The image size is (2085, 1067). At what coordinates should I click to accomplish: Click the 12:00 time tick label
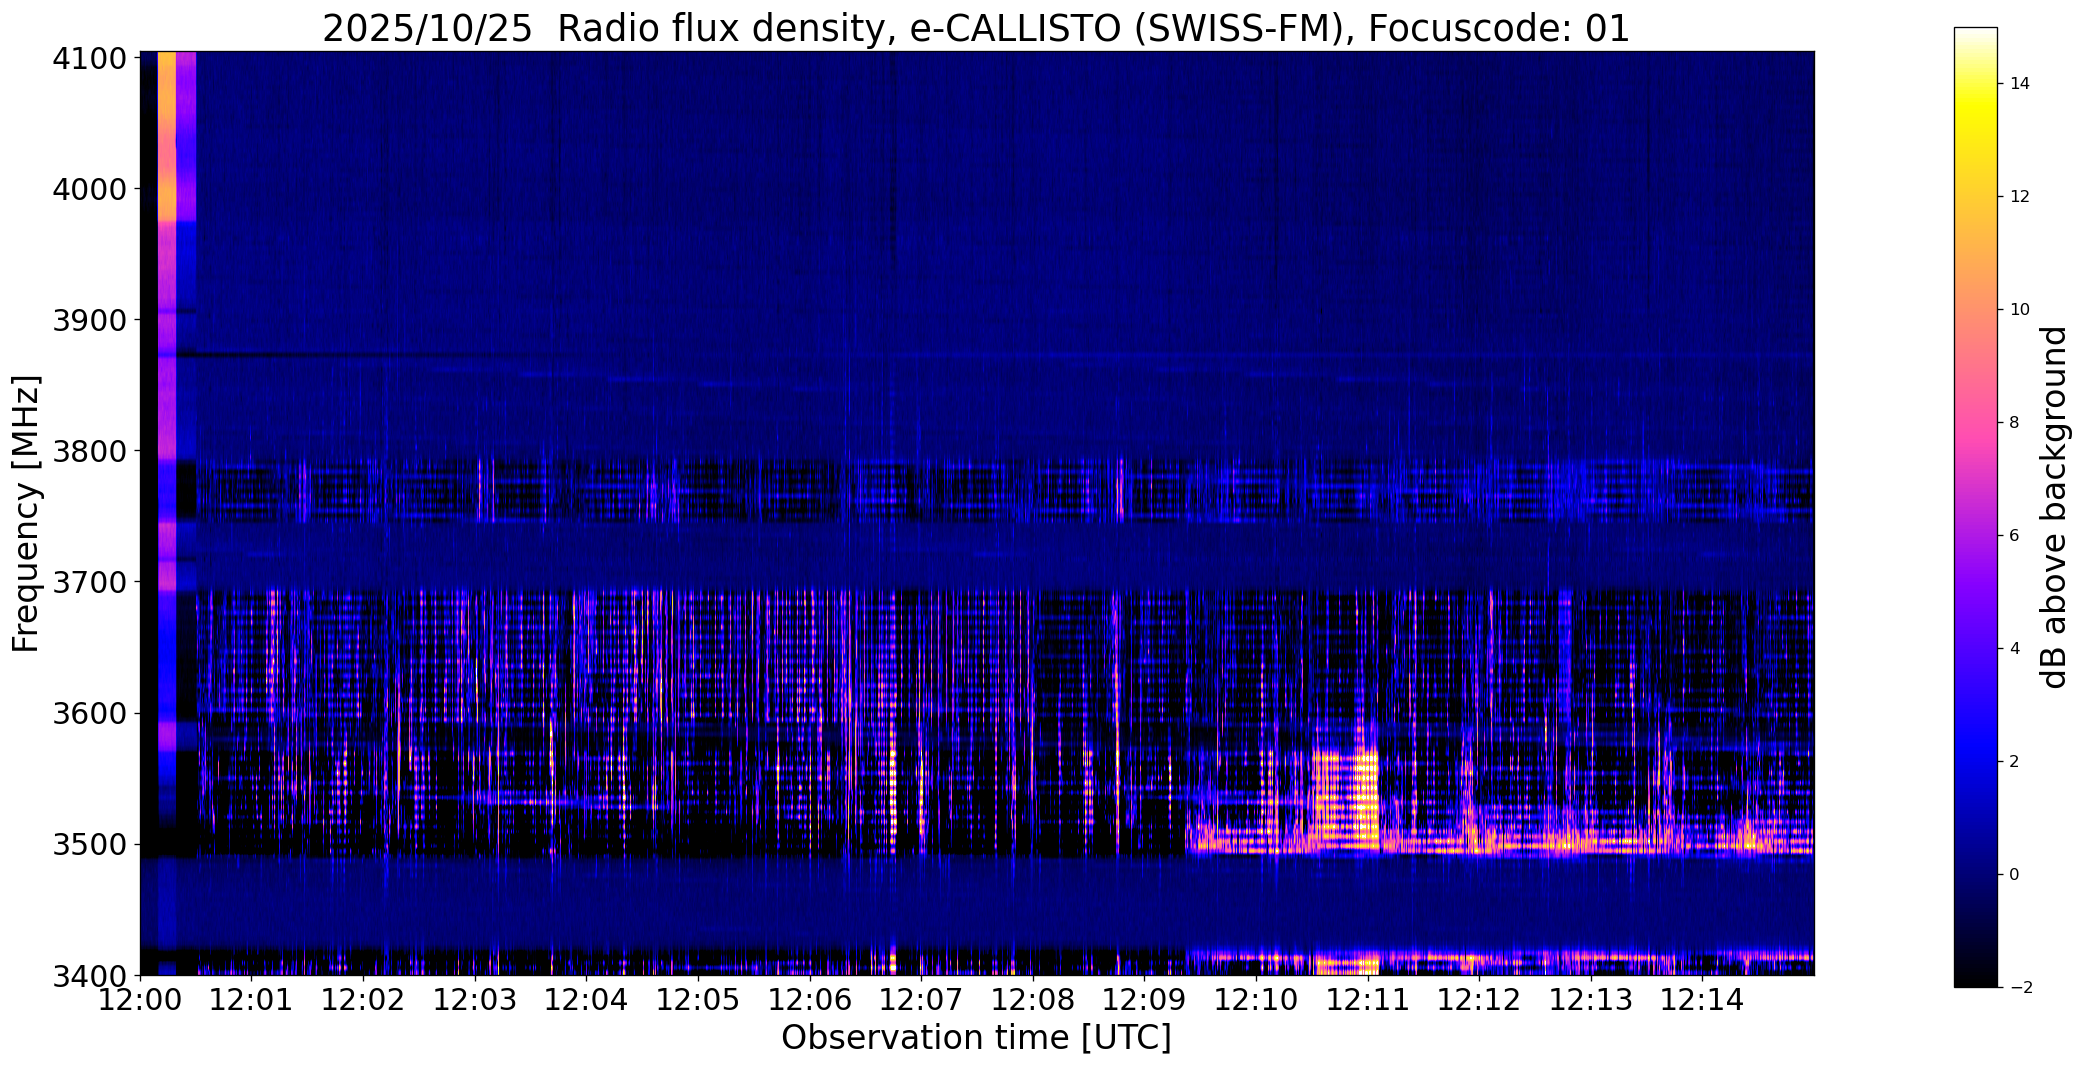pyautogui.click(x=140, y=1000)
